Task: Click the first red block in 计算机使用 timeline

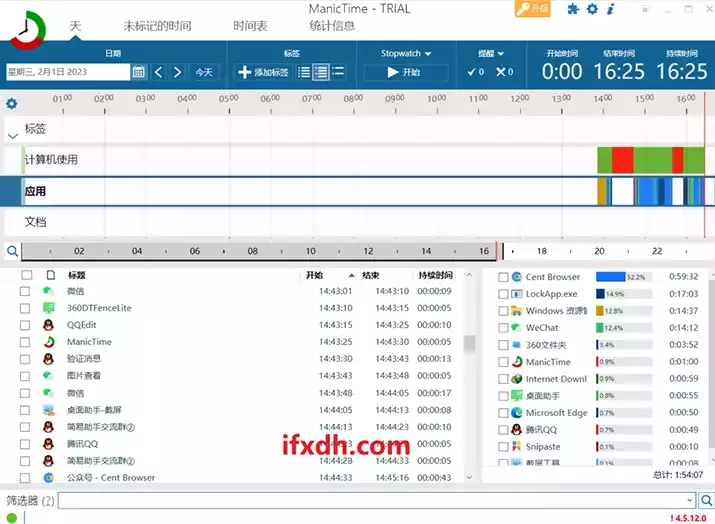Action: pos(622,160)
